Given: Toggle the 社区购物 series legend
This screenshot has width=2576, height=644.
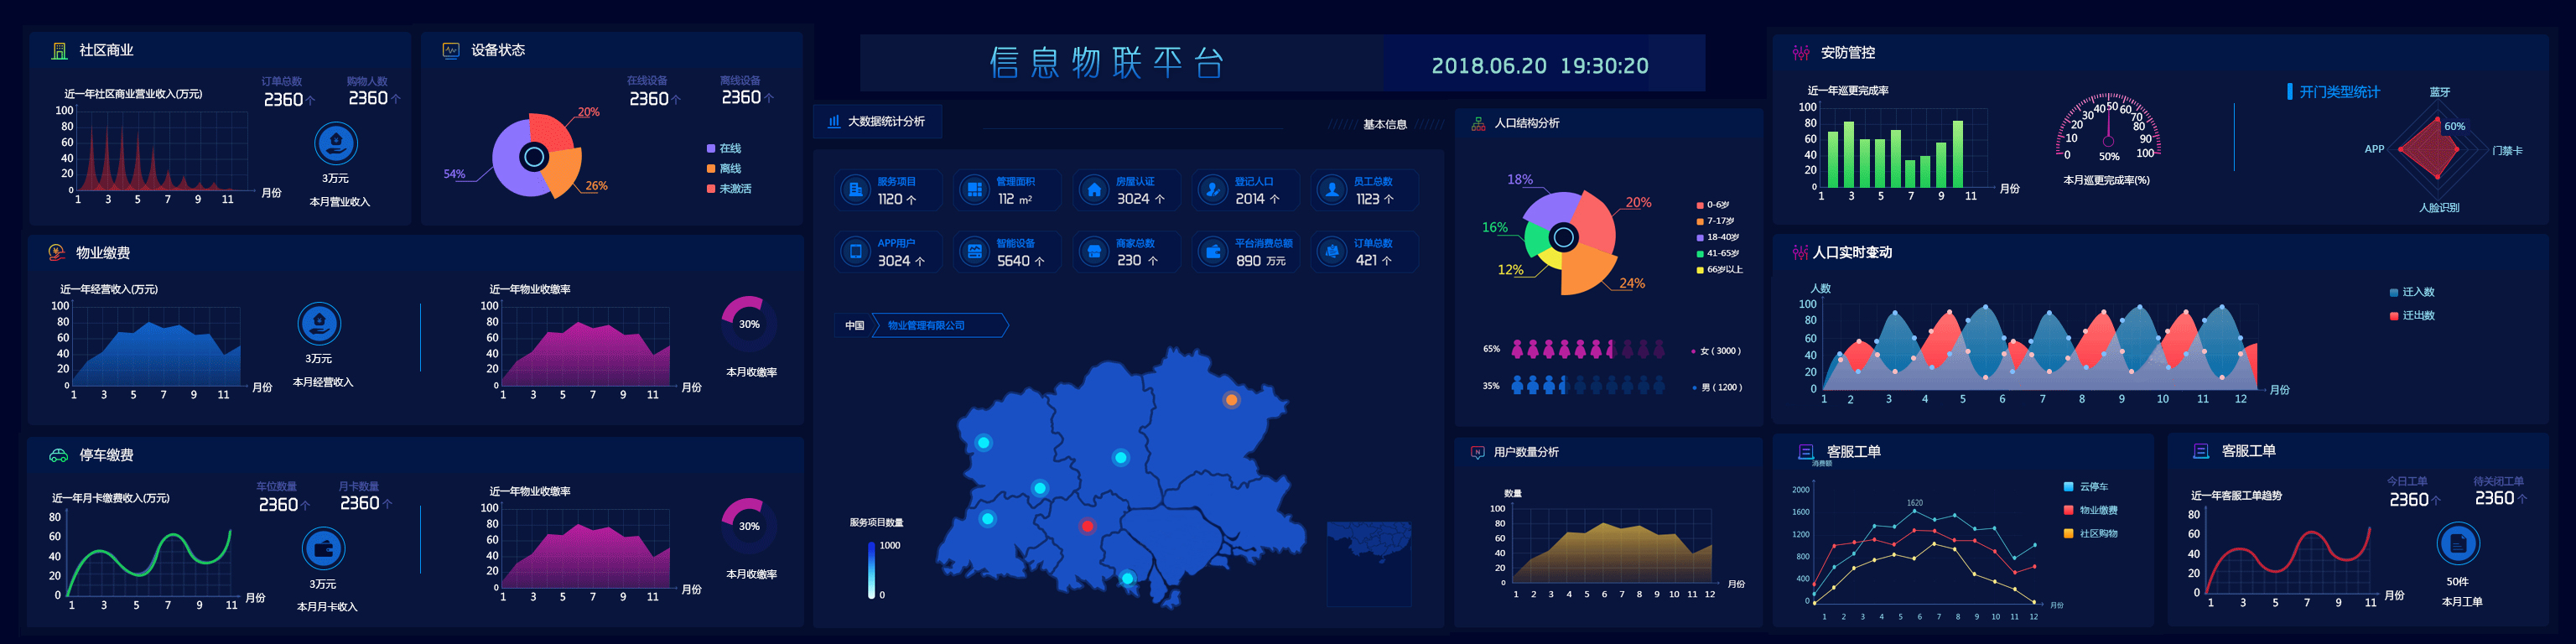Looking at the screenshot, I should pos(2091,534).
